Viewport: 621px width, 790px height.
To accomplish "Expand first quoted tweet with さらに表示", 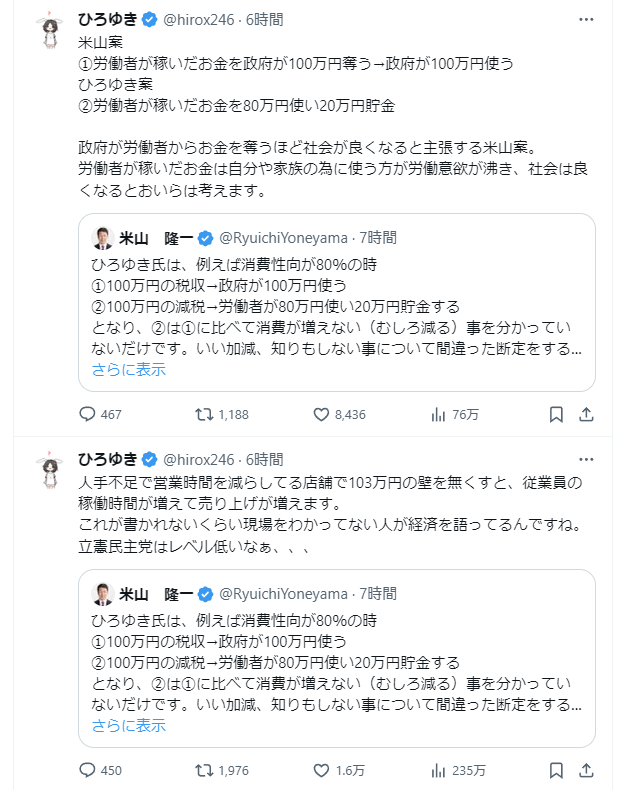I will [128, 370].
